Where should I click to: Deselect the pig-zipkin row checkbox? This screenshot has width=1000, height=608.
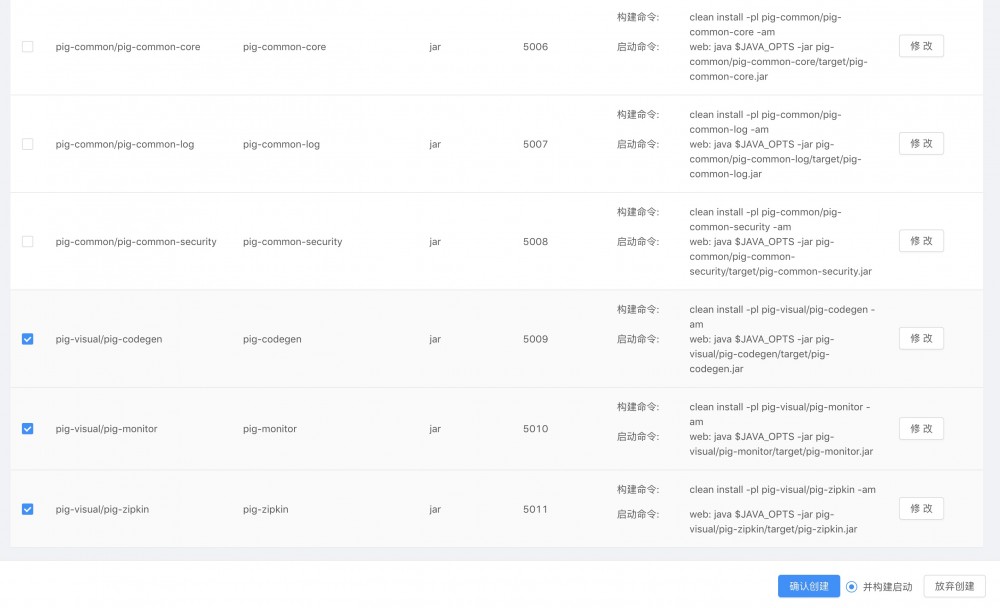point(27,509)
